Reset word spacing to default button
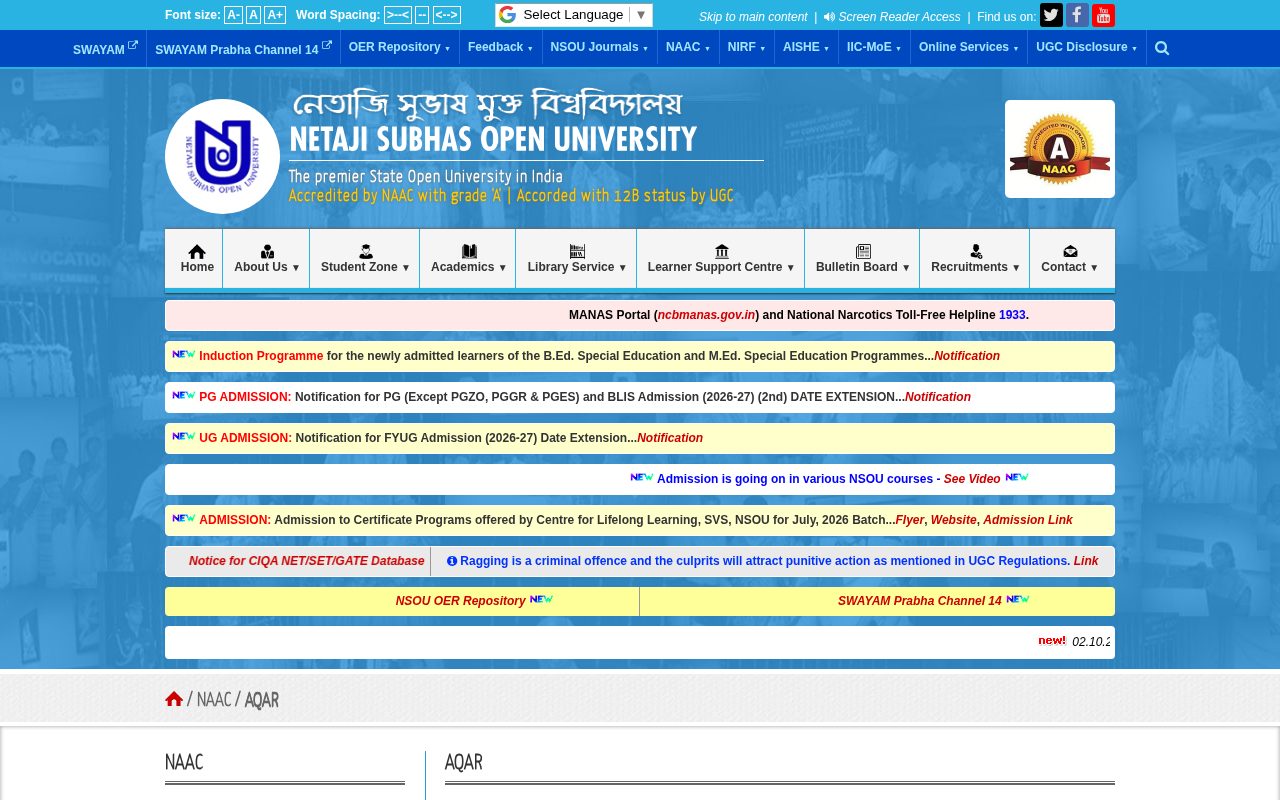The image size is (1280, 800). coord(422,15)
